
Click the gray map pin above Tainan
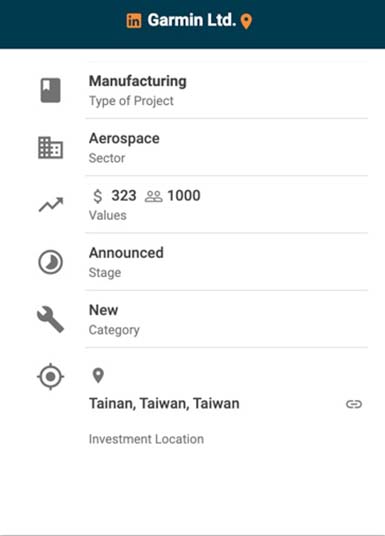(98, 376)
